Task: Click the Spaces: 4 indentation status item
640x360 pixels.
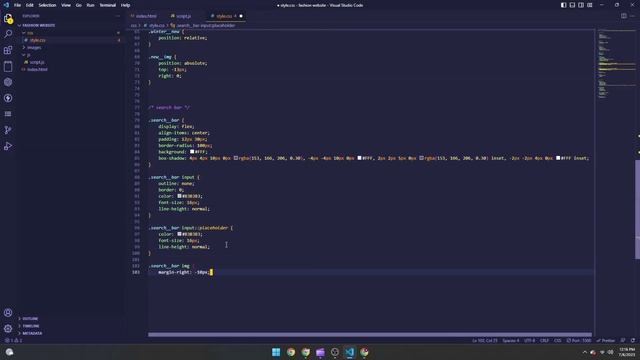Action: pyautogui.click(x=511, y=340)
